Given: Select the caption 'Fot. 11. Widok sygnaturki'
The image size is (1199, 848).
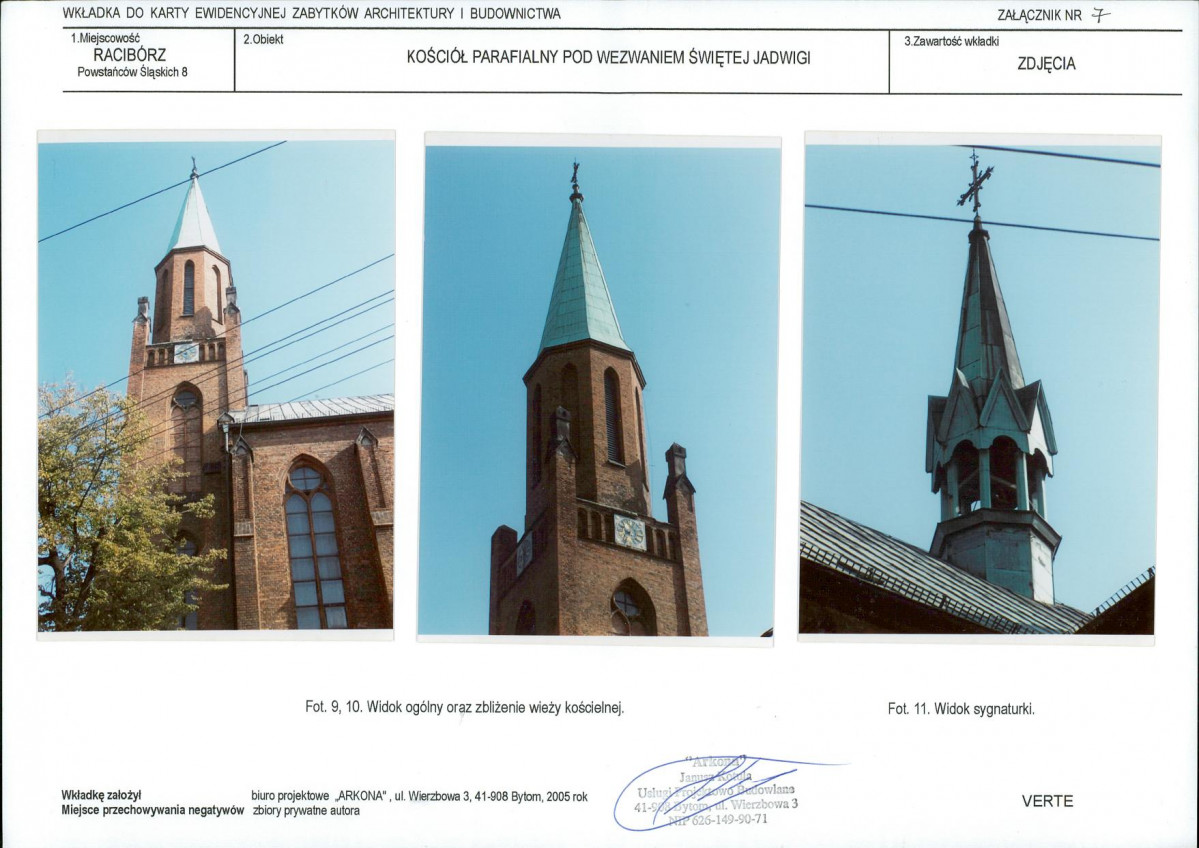Looking at the screenshot, I should point(960,709).
